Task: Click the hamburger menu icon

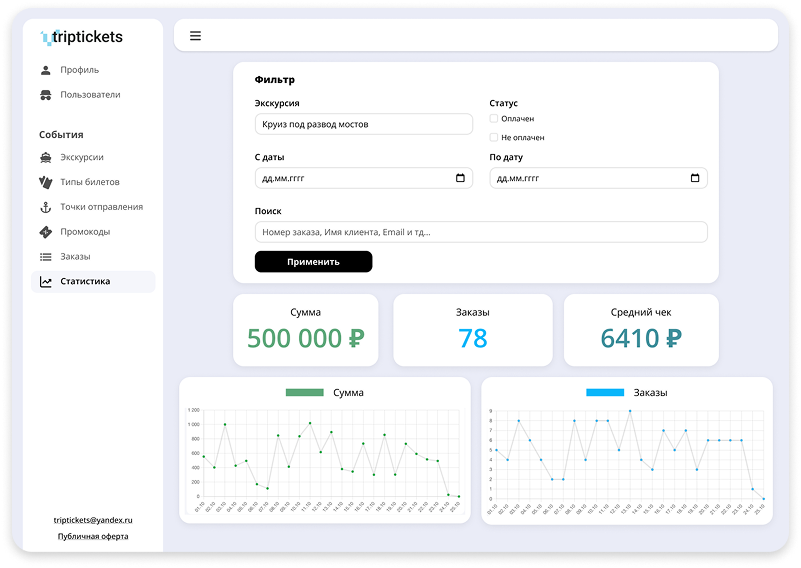Action: click(x=195, y=36)
